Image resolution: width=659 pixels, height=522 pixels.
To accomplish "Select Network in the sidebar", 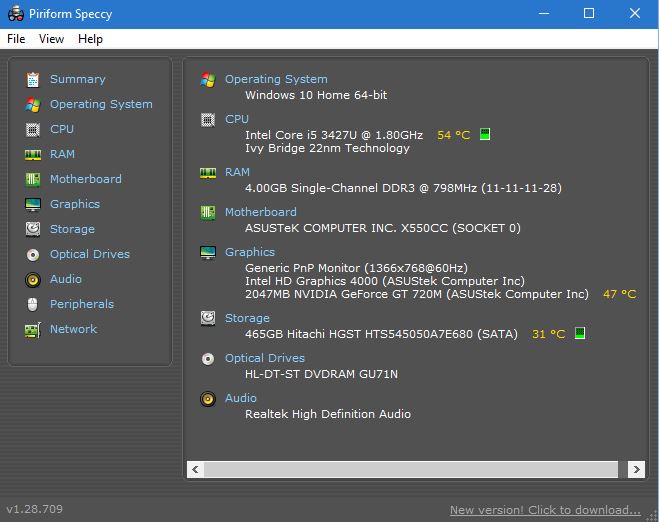I will 73,329.
